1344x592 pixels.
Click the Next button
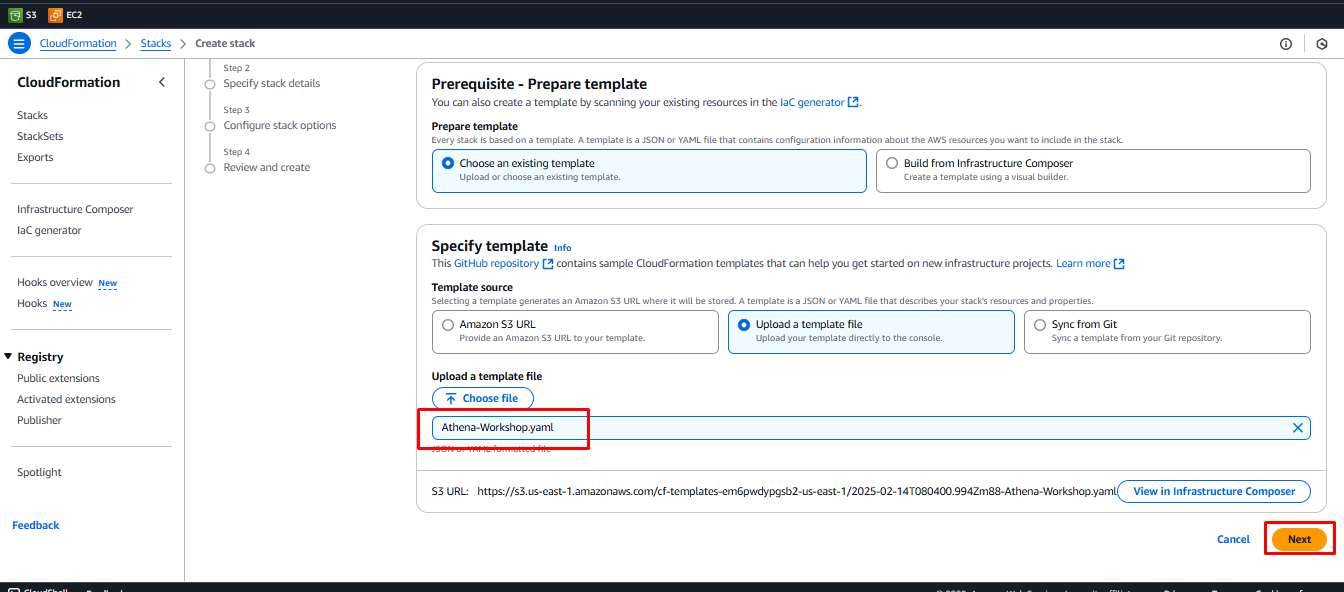point(1299,539)
